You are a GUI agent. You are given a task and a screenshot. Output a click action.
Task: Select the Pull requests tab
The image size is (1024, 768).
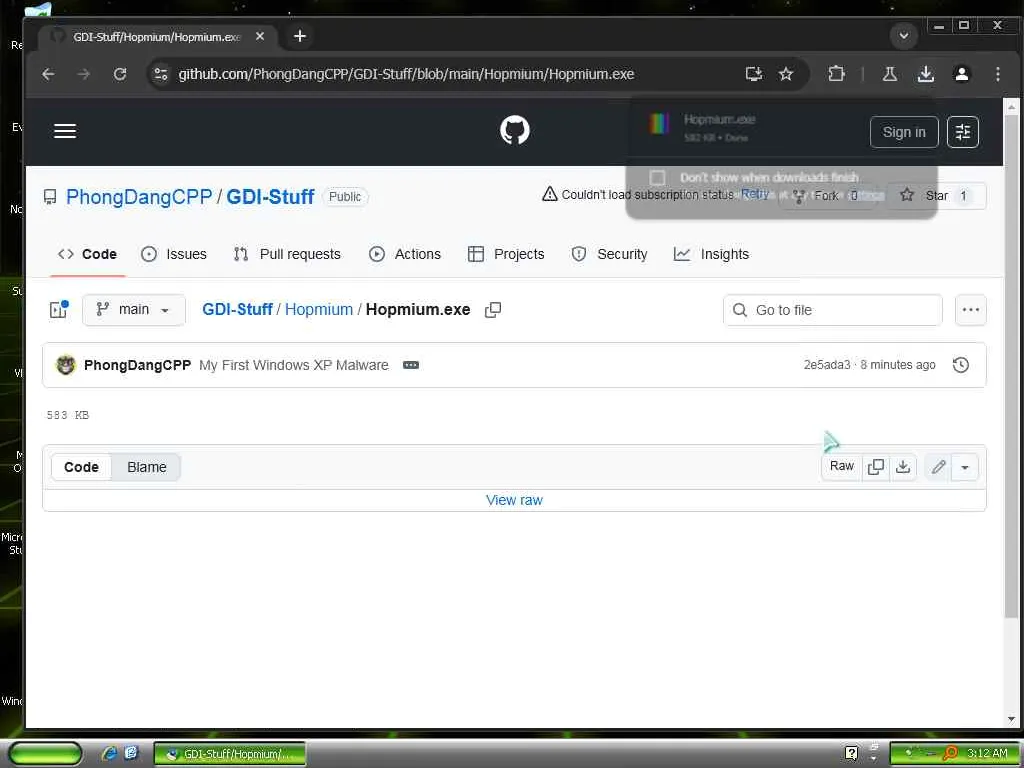(287, 254)
